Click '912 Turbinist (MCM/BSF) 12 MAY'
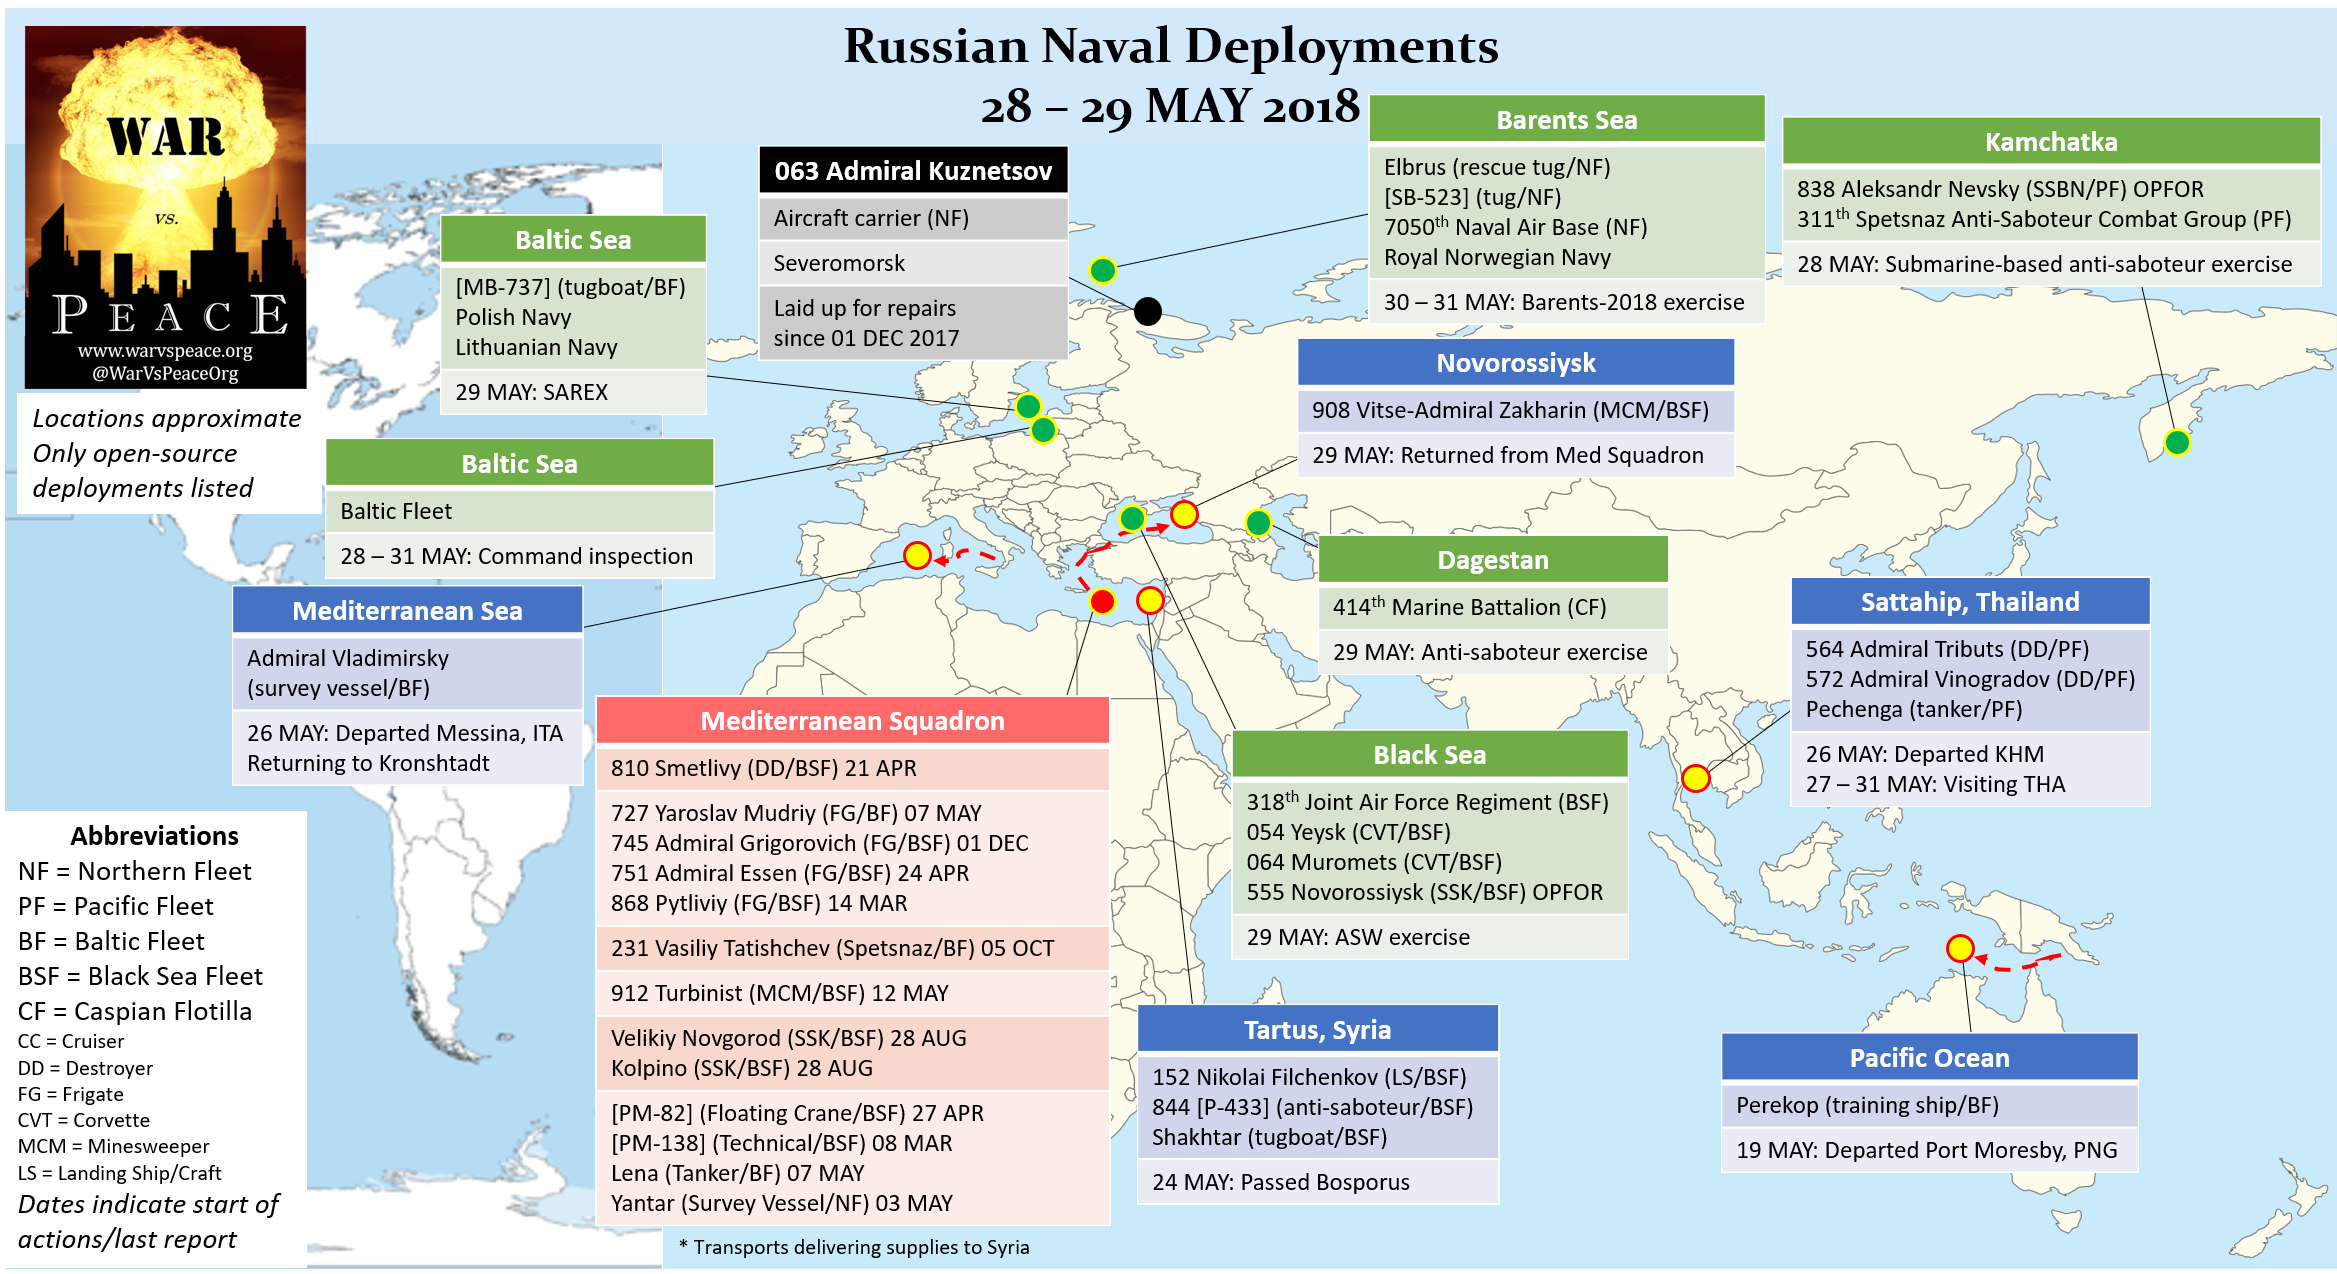The width and height of the screenshot is (2337, 1274). click(779, 993)
